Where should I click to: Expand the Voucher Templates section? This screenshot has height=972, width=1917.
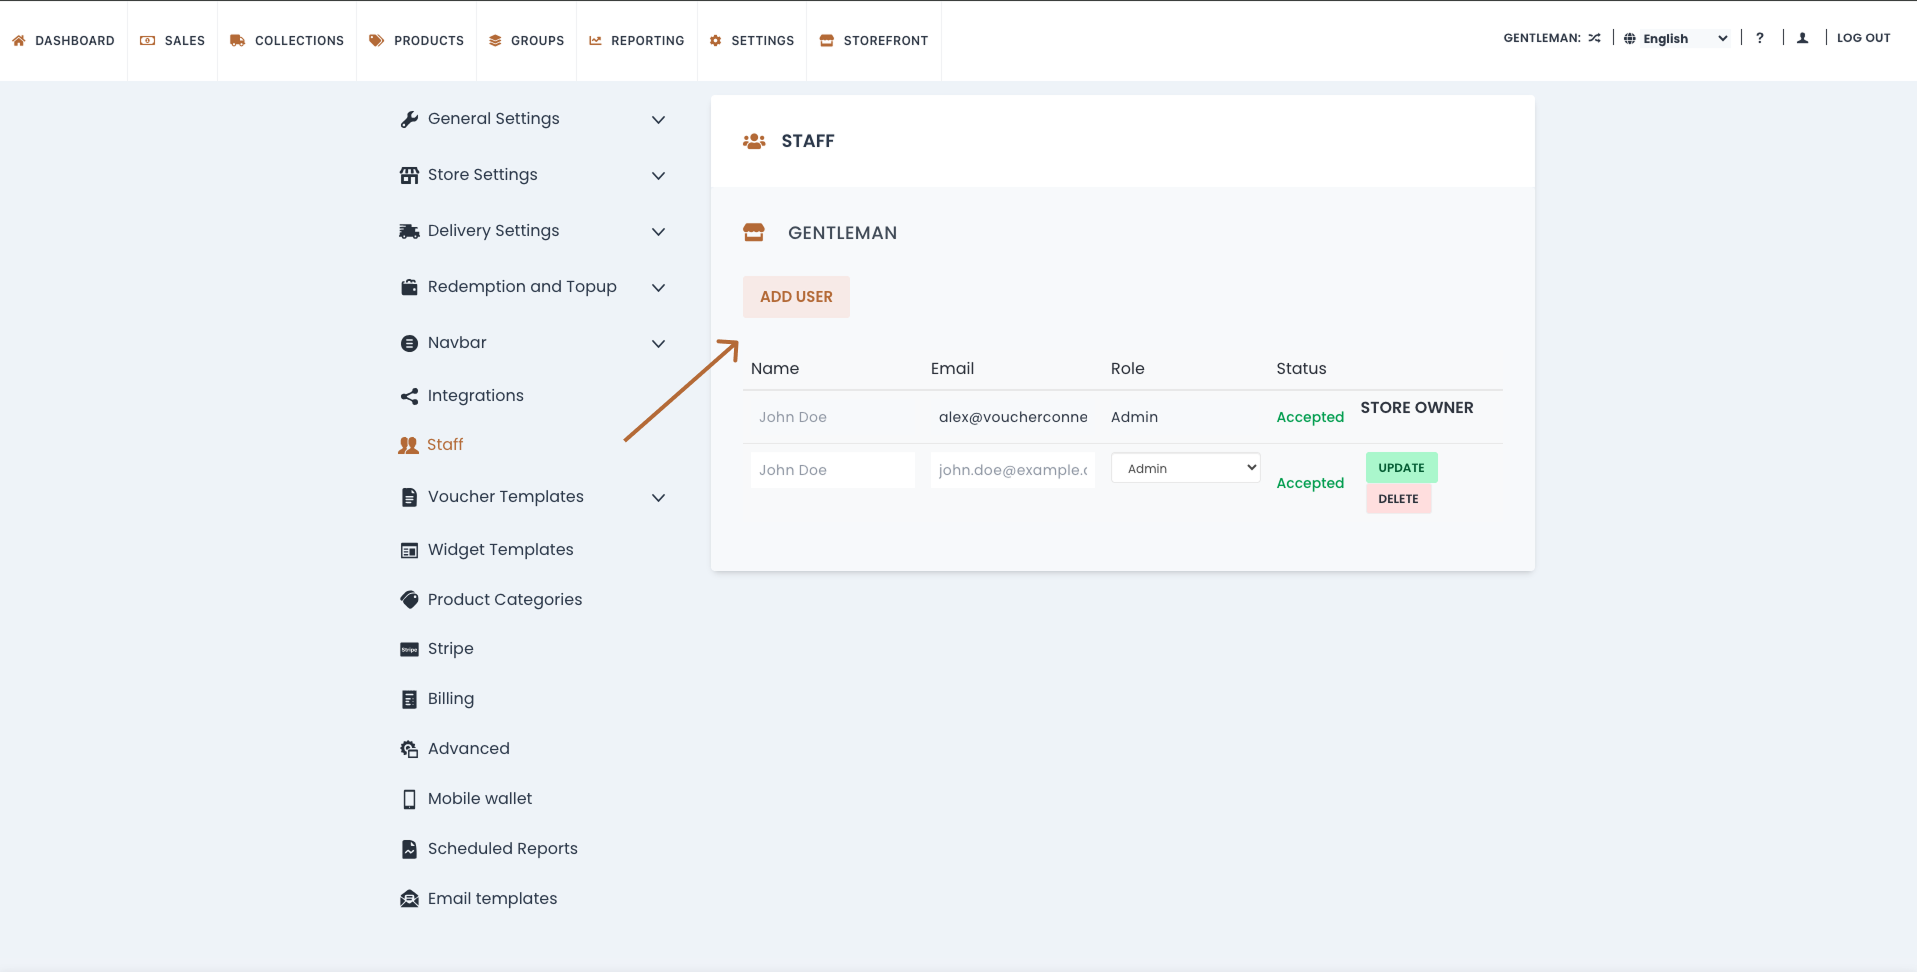[658, 497]
